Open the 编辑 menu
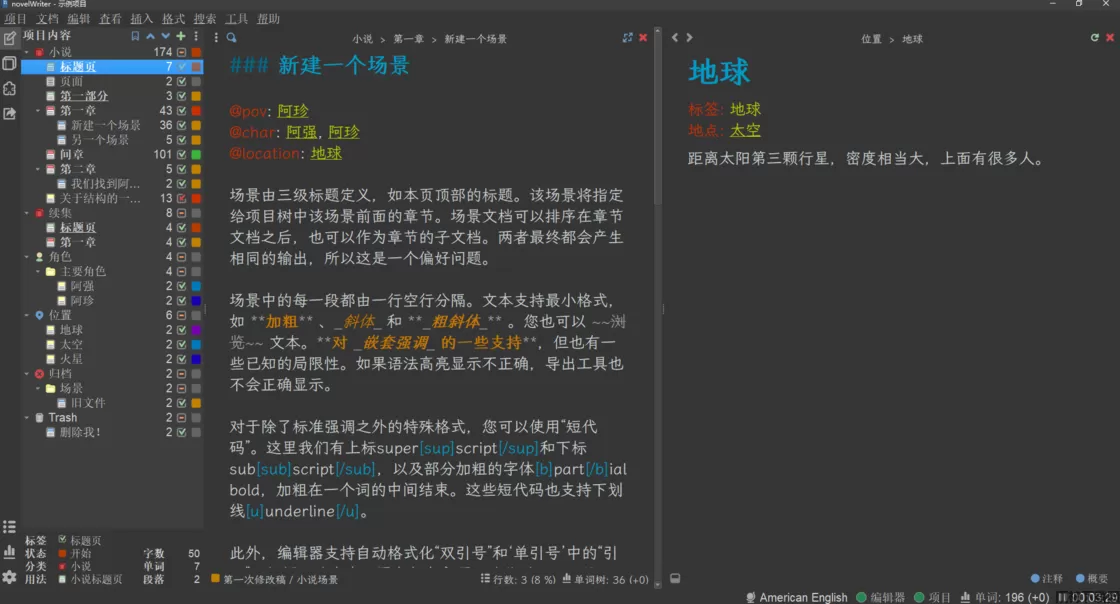Image resolution: width=1120 pixels, height=604 pixels. (x=79, y=19)
